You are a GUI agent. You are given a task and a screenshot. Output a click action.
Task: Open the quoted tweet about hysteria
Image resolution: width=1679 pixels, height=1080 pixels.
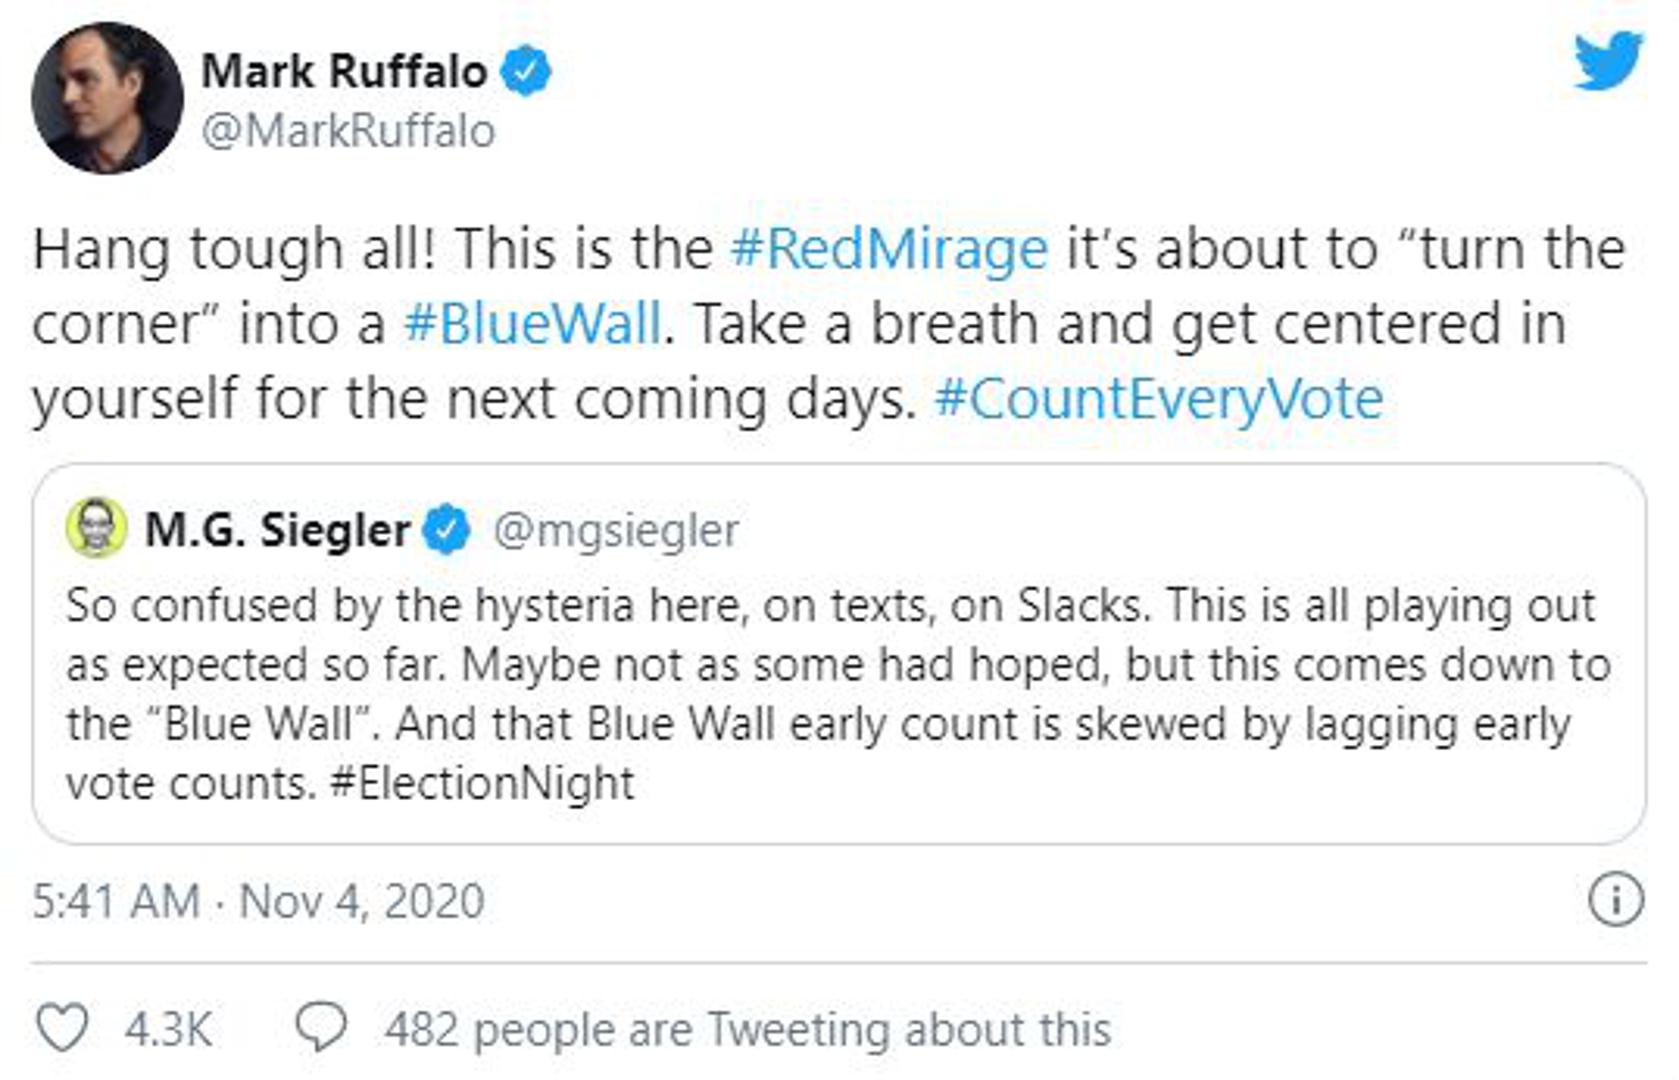point(838,665)
